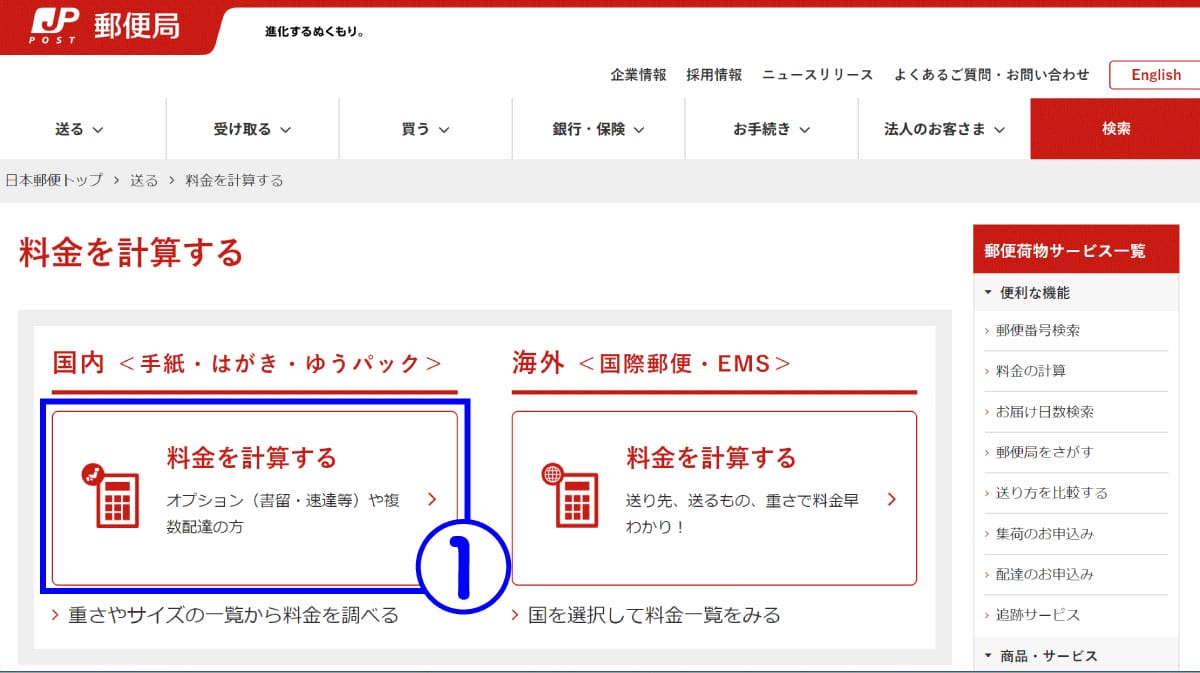This screenshot has width=1200, height=673.
Task: Open 追跡サービス sidebar link
Action: pyautogui.click(x=1031, y=615)
